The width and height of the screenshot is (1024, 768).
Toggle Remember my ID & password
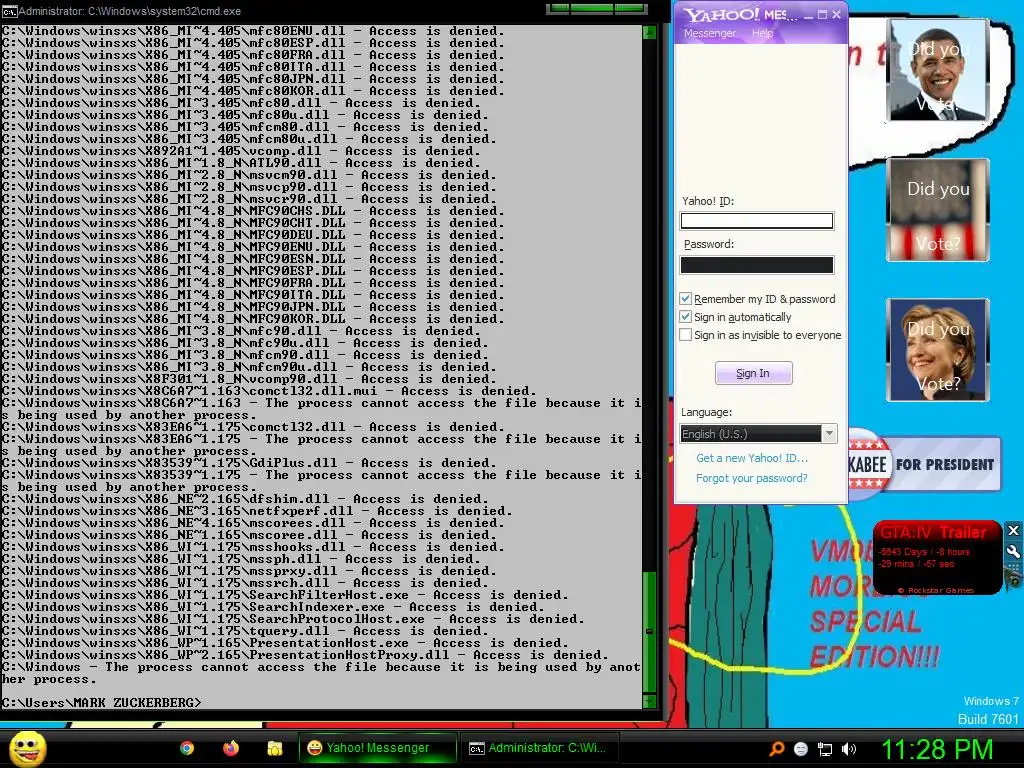click(x=685, y=298)
